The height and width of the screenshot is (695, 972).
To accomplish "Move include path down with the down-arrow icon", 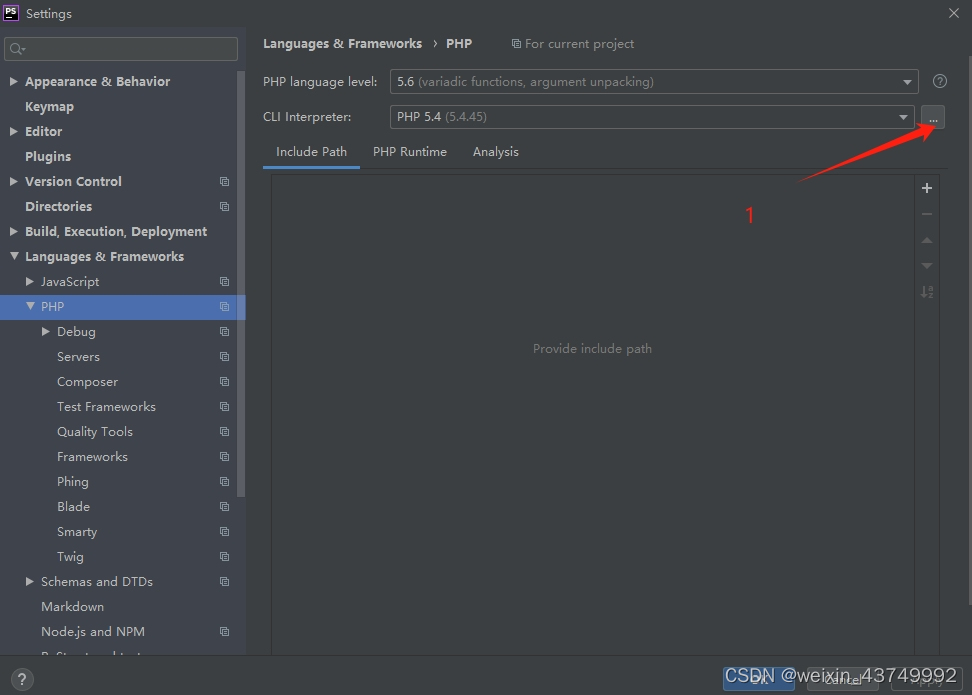I will pyautogui.click(x=927, y=265).
